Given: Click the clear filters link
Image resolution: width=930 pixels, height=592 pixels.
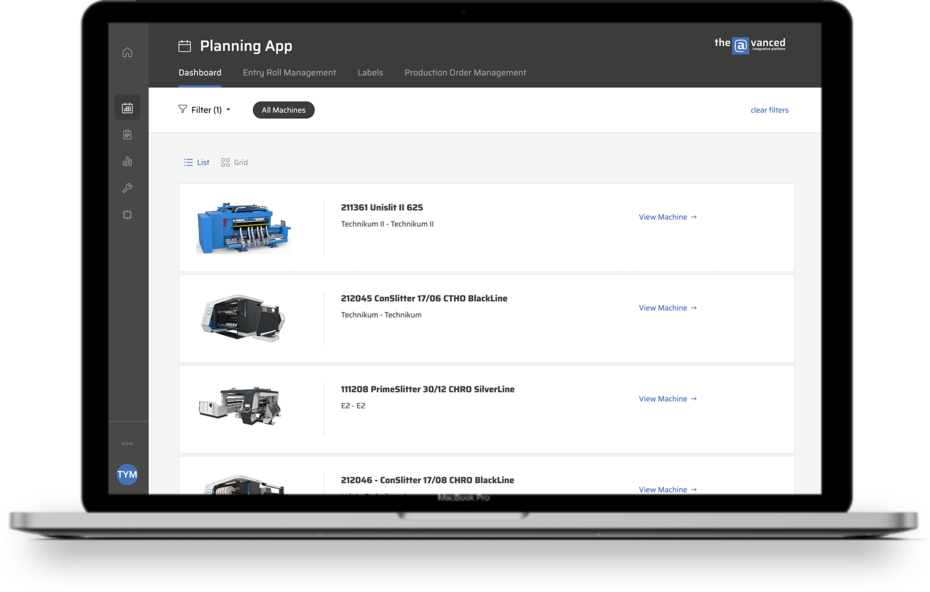Looking at the screenshot, I should point(769,110).
